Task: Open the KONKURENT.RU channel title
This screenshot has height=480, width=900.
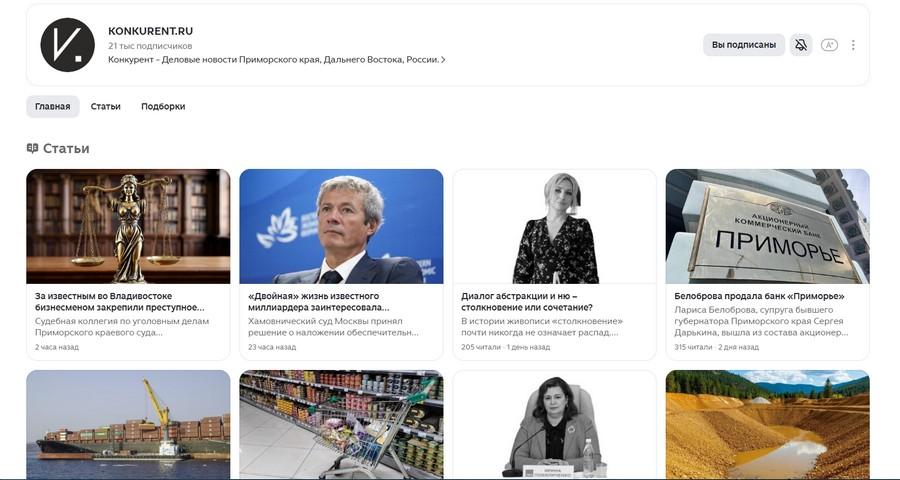Action: [x=150, y=31]
